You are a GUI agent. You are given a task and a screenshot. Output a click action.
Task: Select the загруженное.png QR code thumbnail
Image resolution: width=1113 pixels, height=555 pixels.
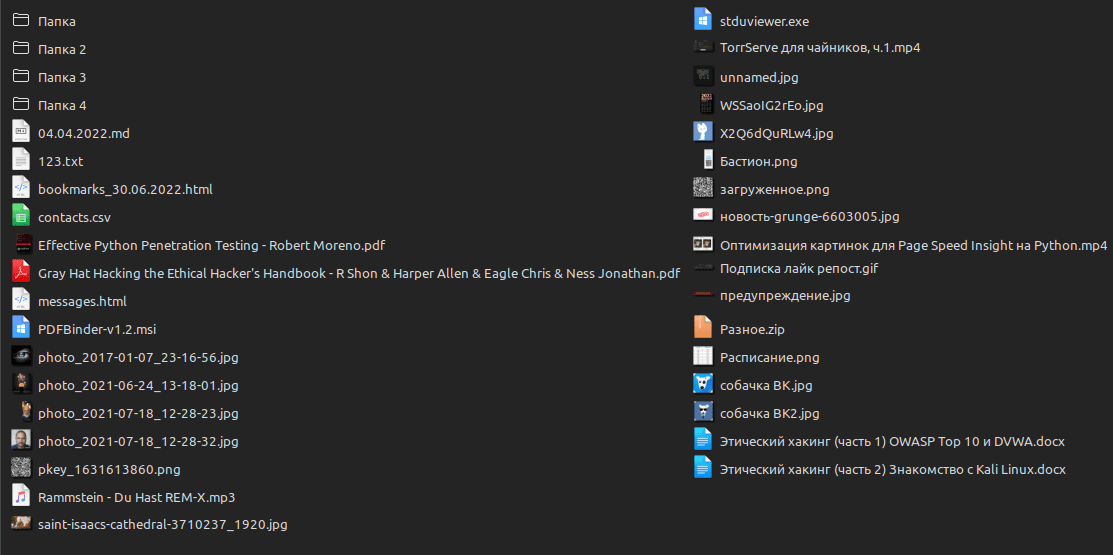coord(702,188)
